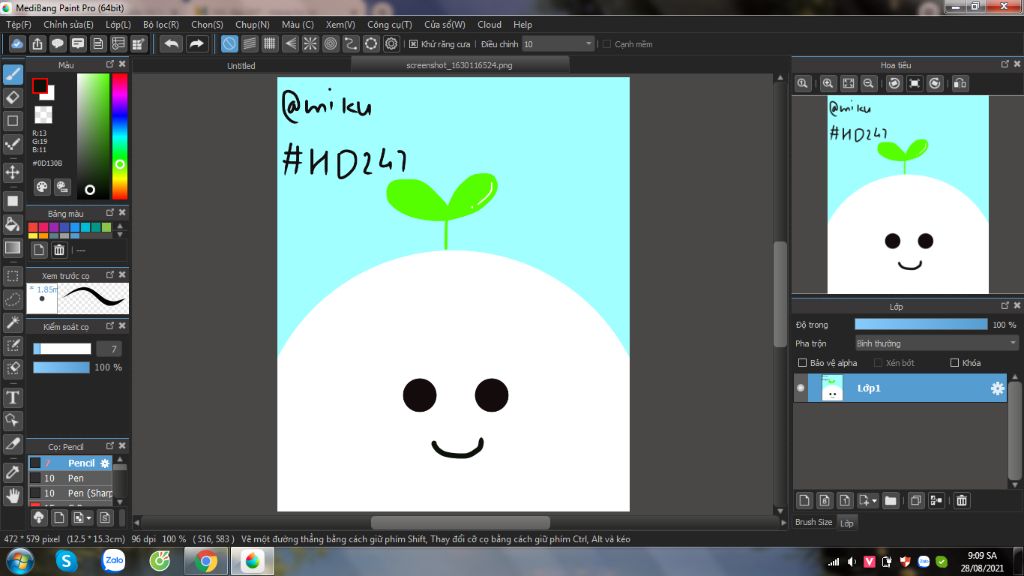Image resolution: width=1024 pixels, height=576 pixels.
Task: Select the Magic Wand tool
Action: (13, 322)
